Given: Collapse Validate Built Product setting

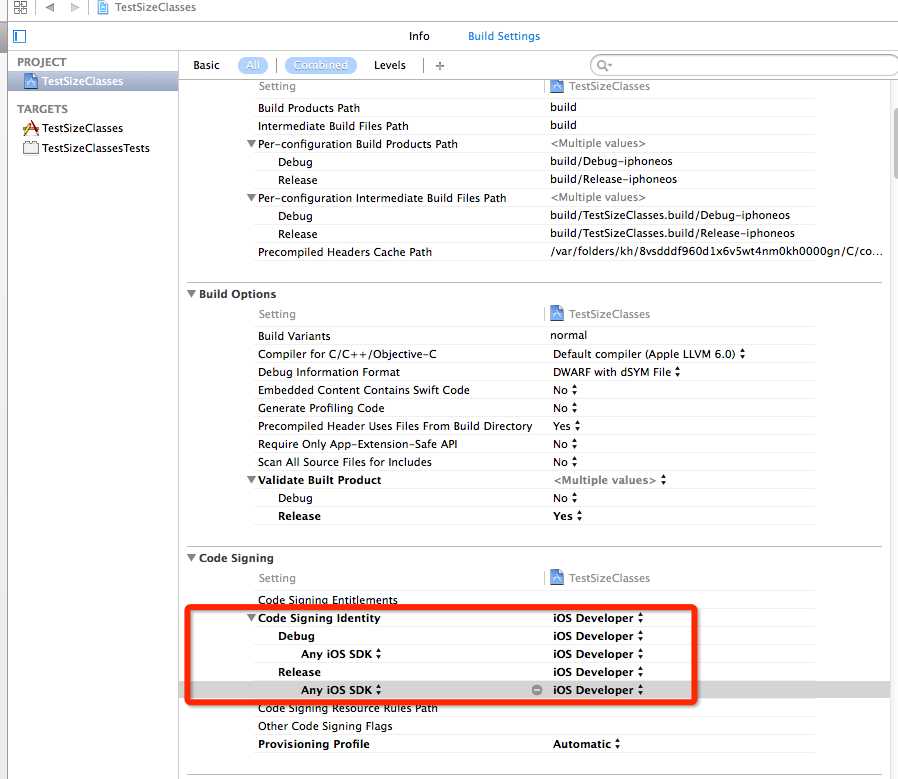Looking at the screenshot, I should point(251,480).
